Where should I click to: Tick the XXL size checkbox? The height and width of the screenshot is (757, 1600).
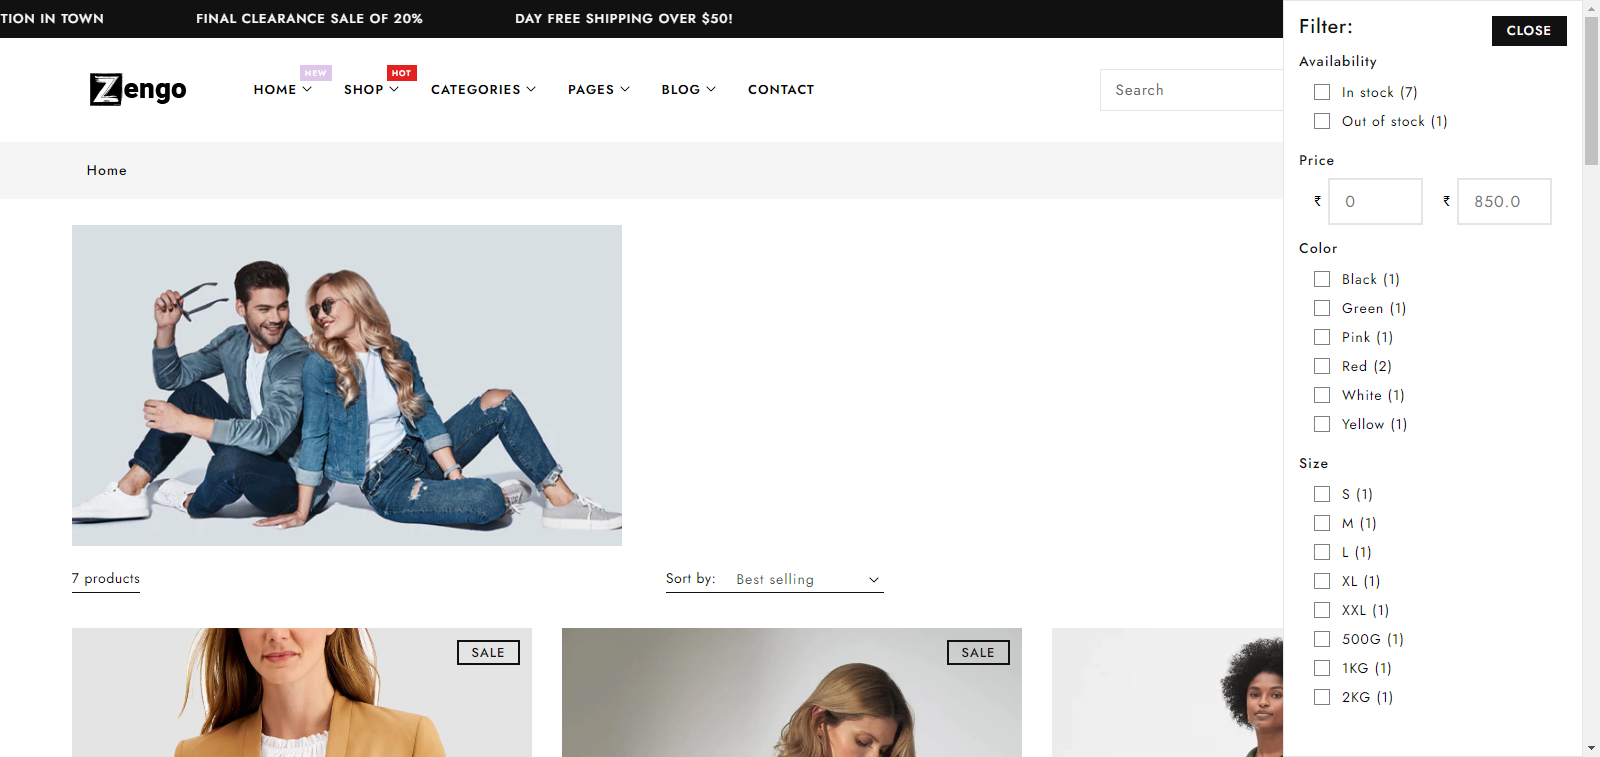(x=1322, y=610)
